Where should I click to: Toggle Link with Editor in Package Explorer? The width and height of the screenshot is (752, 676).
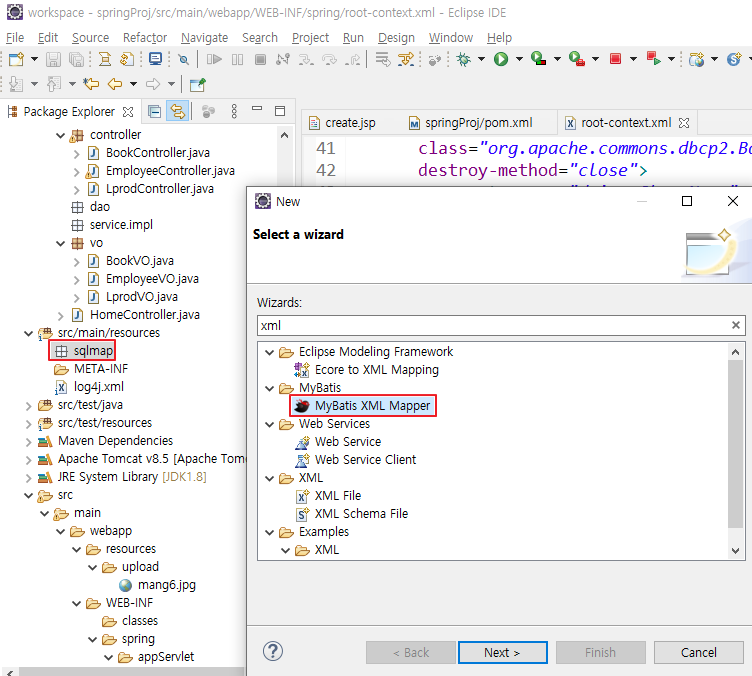pyautogui.click(x=177, y=112)
